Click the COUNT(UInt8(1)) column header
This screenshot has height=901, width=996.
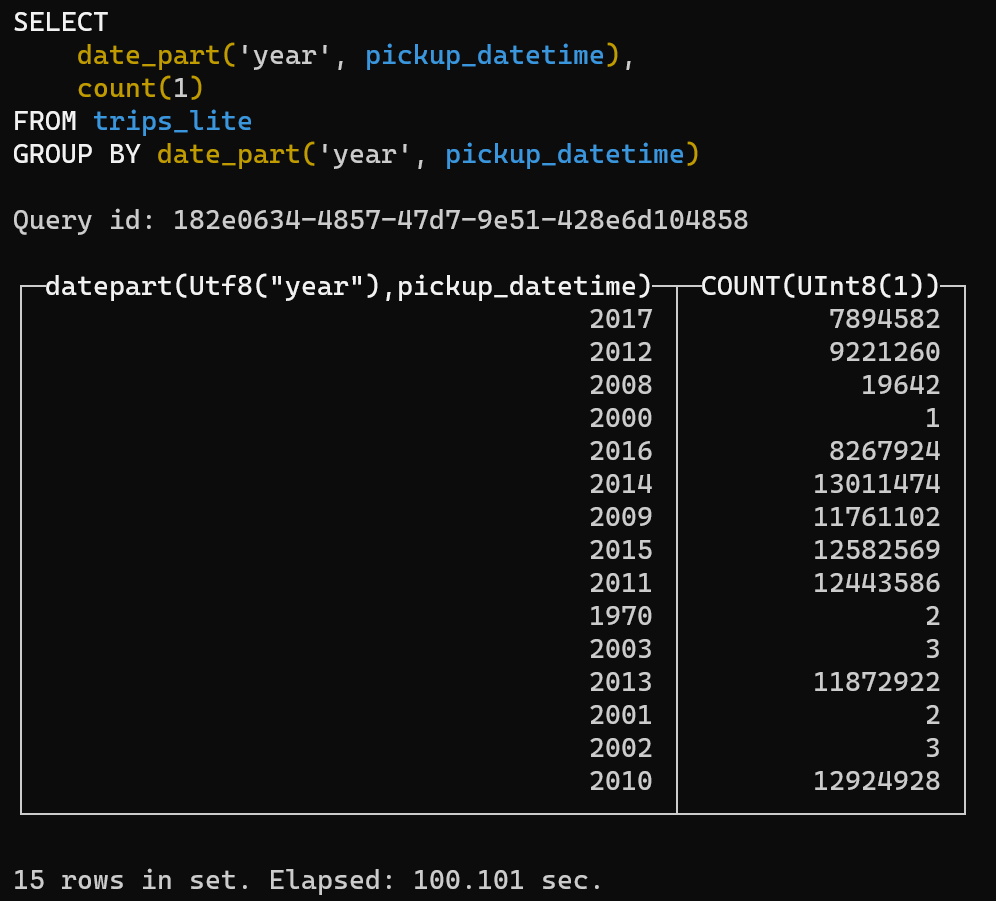pyautogui.click(x=820, y=287)
